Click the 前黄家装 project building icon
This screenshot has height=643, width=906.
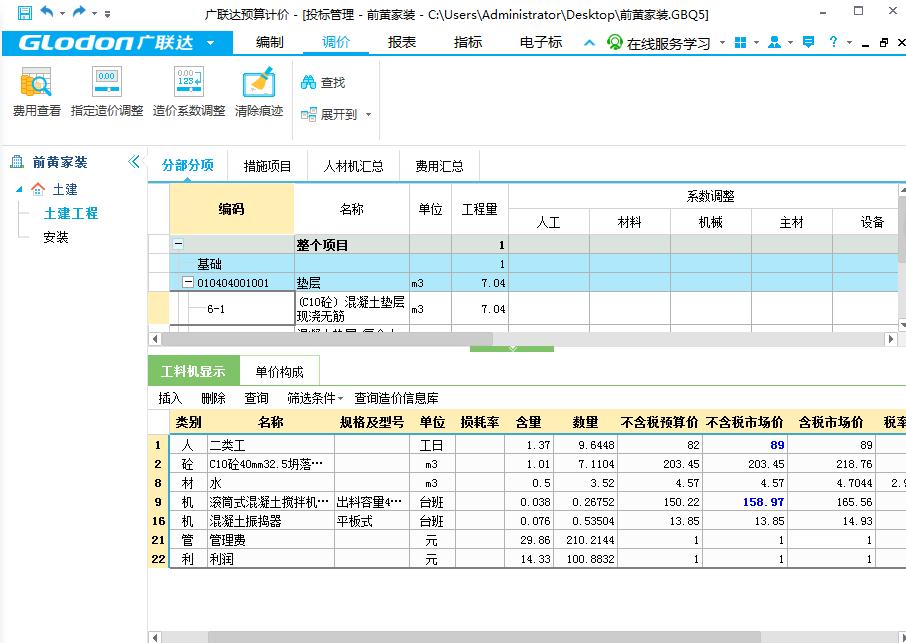(x=17, y=162)
